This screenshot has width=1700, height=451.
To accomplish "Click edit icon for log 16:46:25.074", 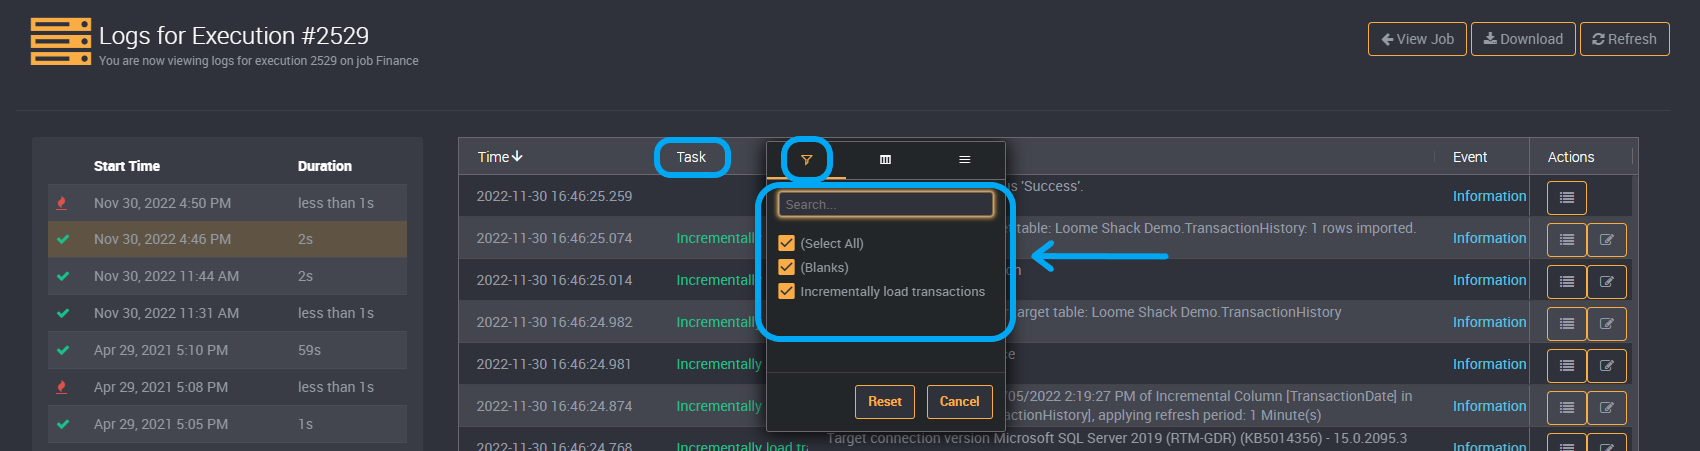I will (x=1607, y=240).
